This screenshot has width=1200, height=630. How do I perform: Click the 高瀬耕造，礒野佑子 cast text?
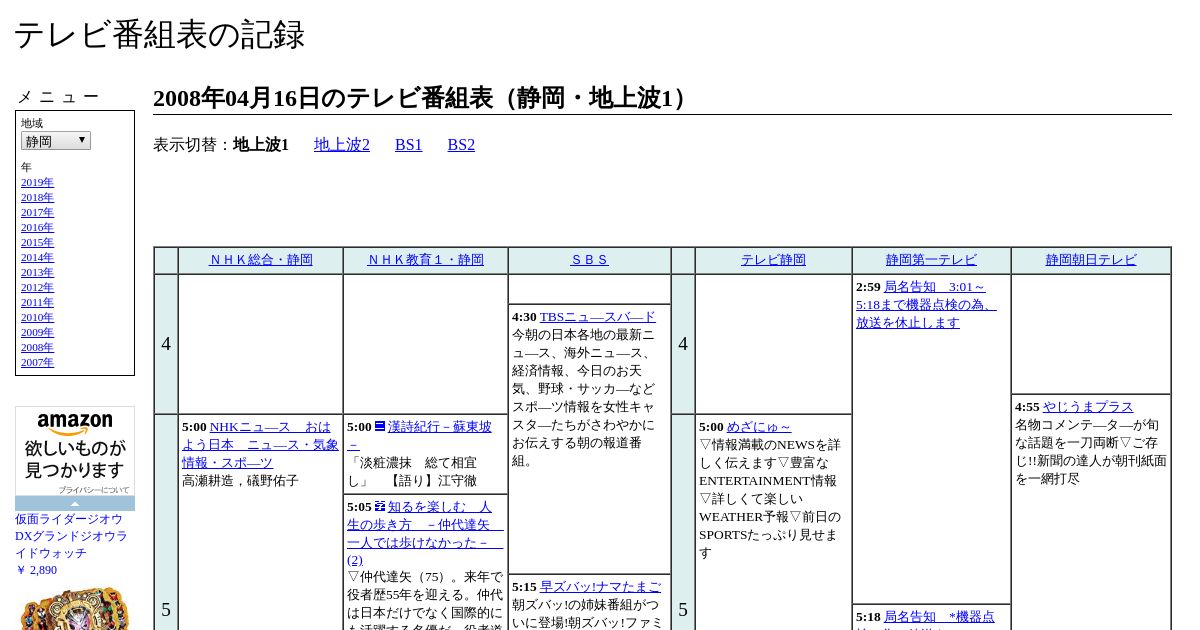coord(240,481)
